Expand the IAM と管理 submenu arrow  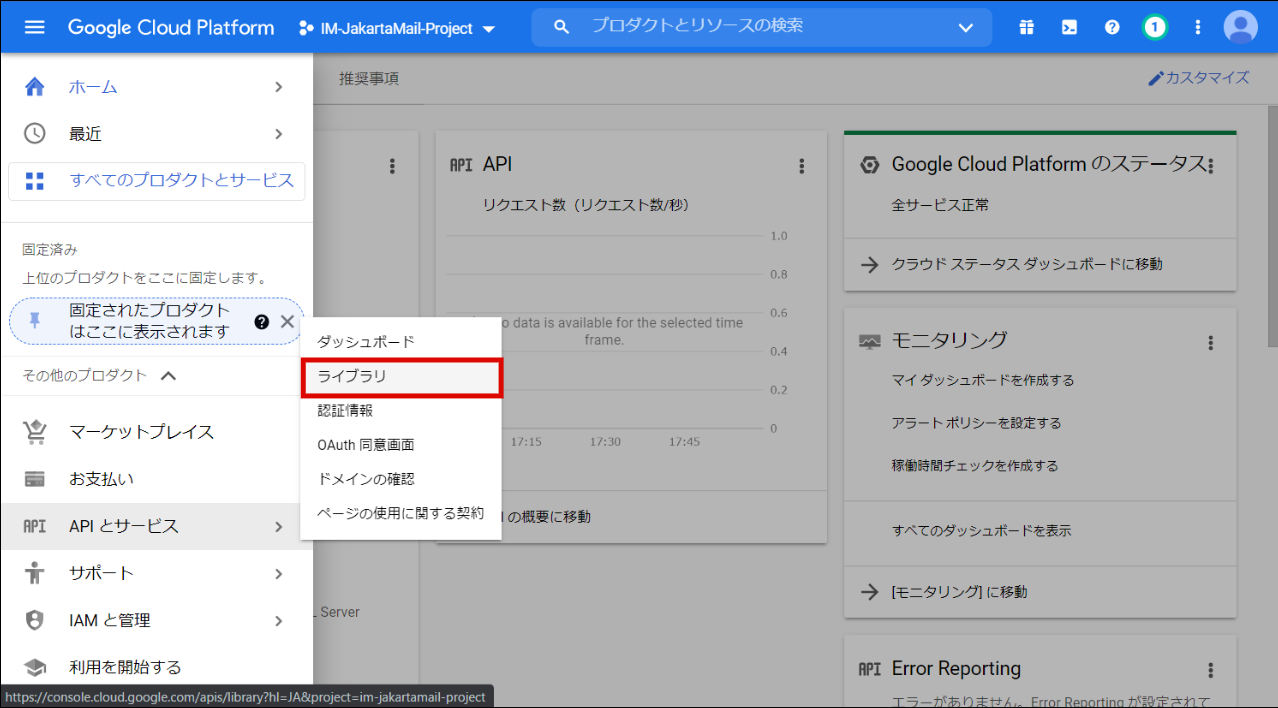click(x=279, y=621)
